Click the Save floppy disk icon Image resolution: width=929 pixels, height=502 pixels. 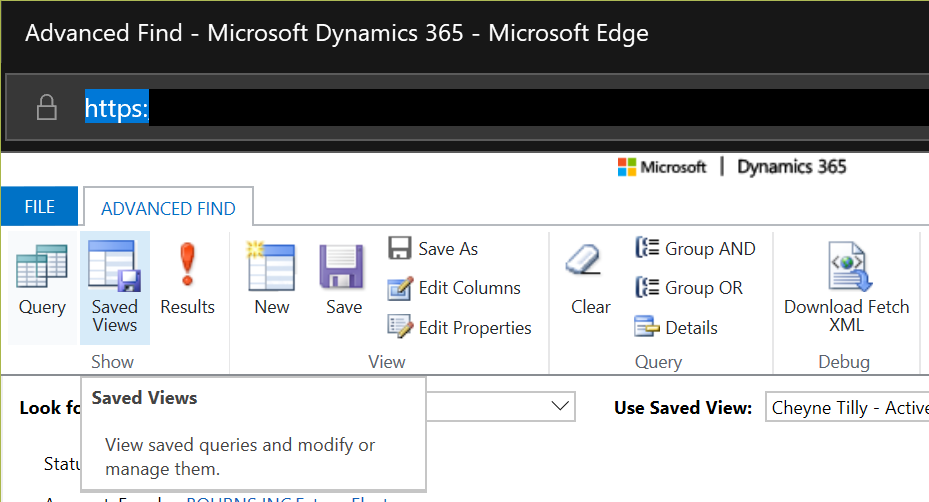click(343, 281)
